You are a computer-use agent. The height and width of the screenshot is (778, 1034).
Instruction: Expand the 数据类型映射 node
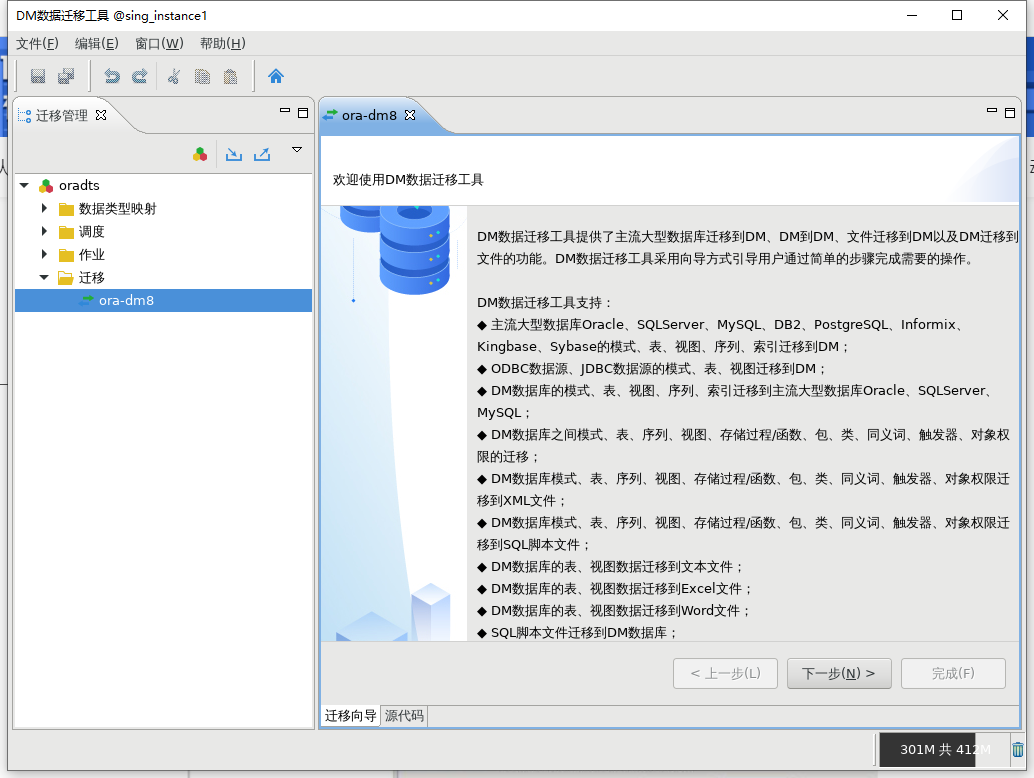coord(44,208)
